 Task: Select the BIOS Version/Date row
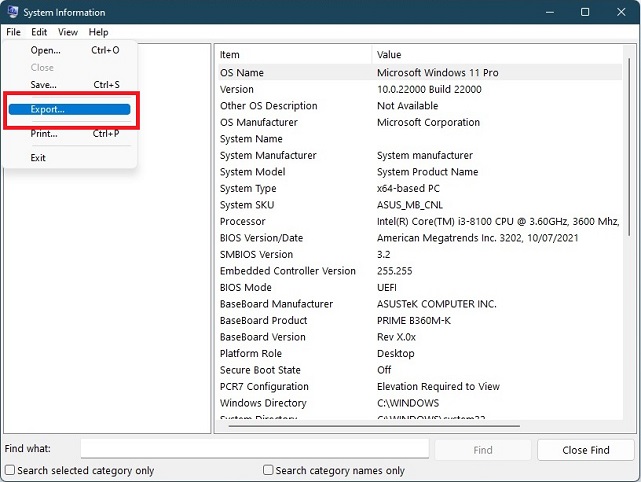420,238
